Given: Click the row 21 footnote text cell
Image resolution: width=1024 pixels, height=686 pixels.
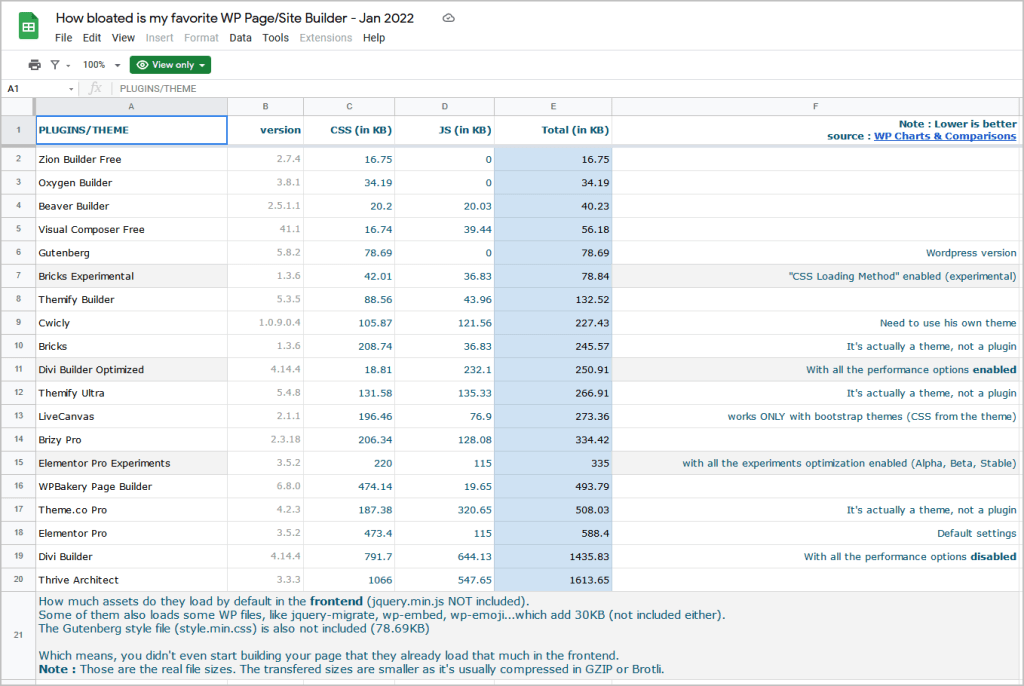Looking at the screenshot, I should pyautogui.click(x=527, y=635).
